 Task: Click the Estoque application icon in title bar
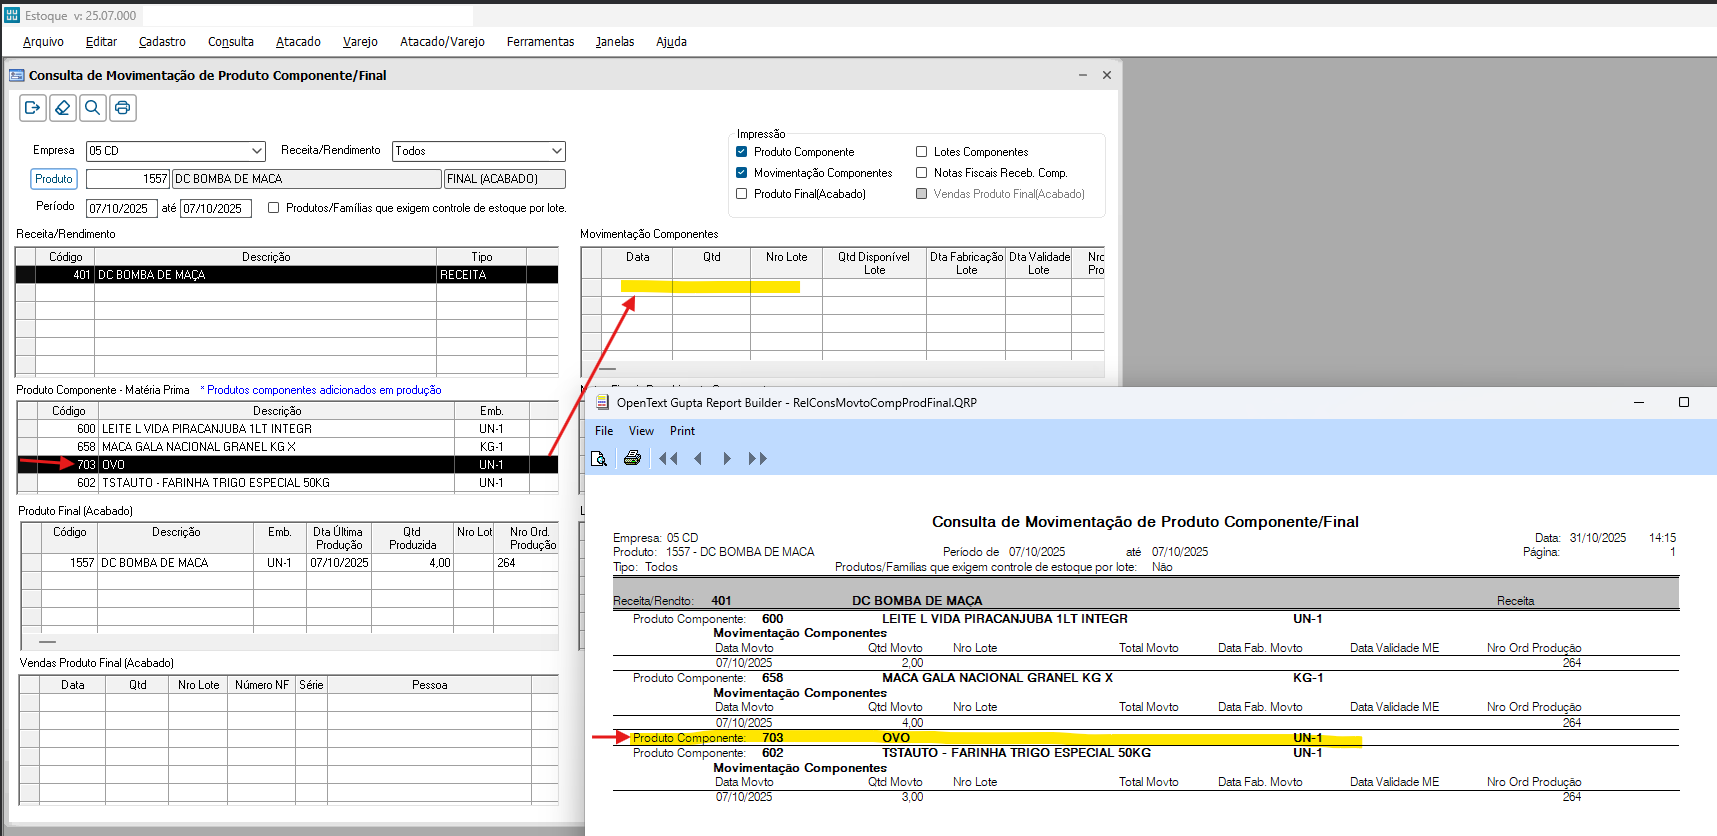[x=12, y=15]
